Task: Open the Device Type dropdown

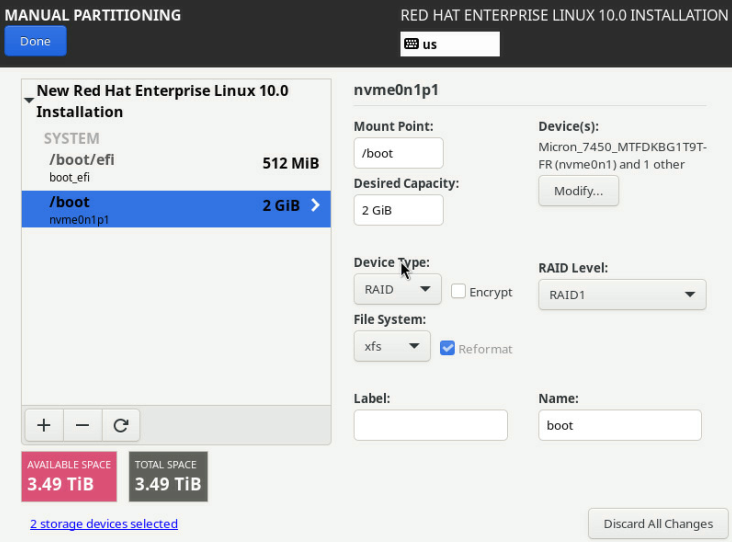Action: [x=397, y=289]
